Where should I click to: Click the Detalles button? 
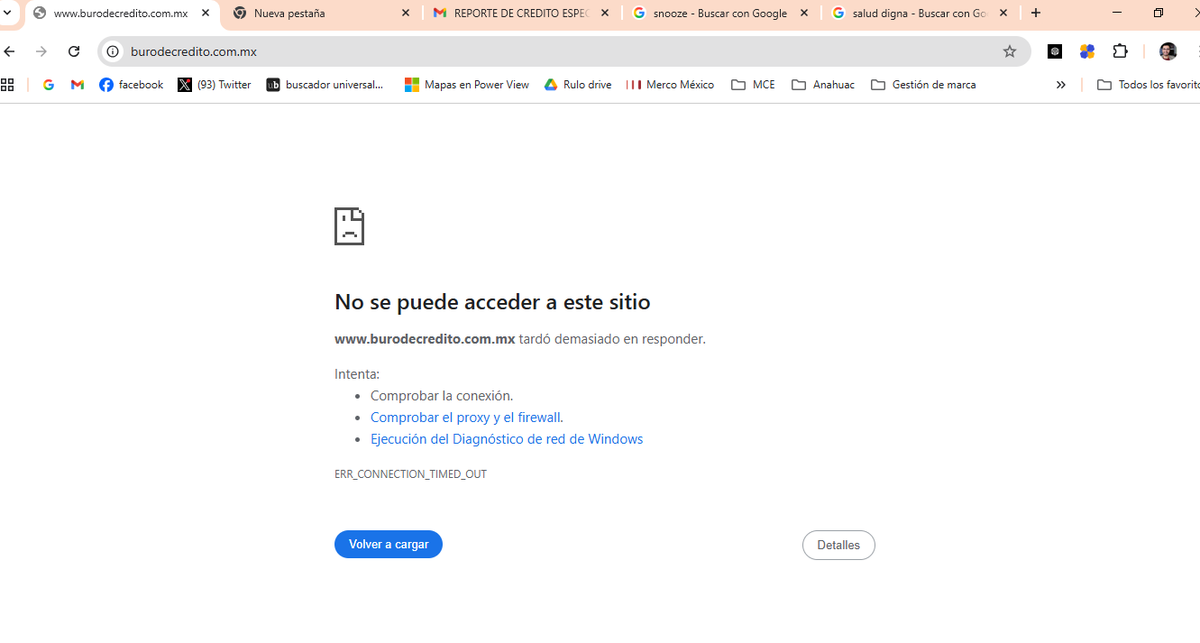(838, 545)
